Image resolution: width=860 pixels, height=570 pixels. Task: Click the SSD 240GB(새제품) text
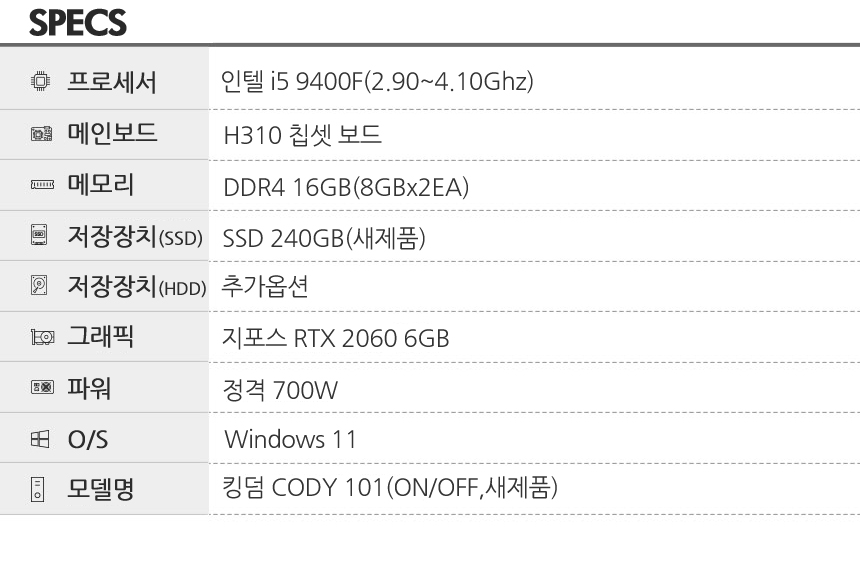(x=324, y=238)
